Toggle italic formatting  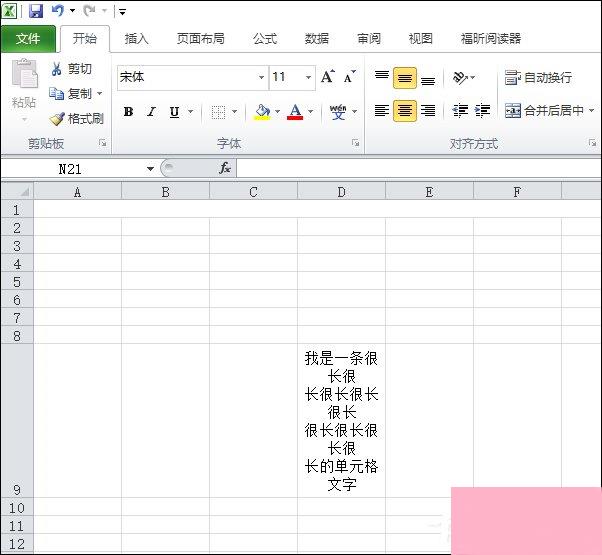(152, 112)
